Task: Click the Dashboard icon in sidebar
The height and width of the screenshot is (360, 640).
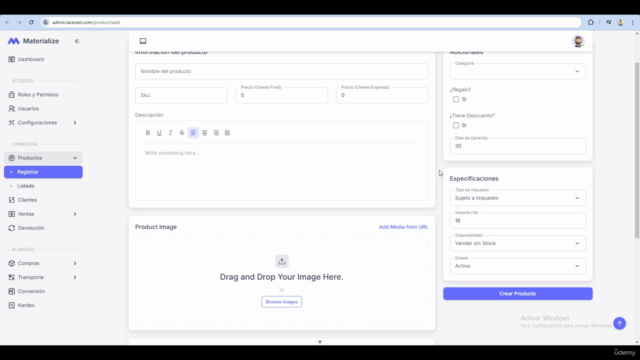Action: 11,59
